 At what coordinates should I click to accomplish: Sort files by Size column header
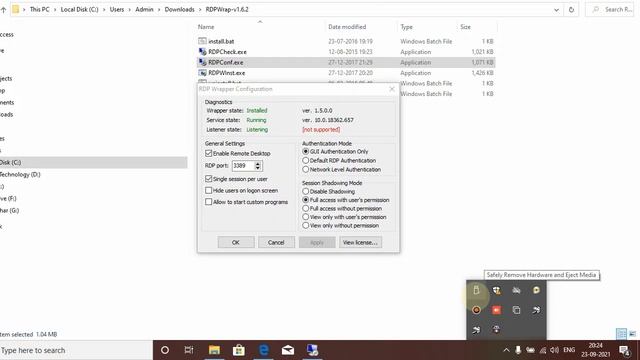click(465, 27)
